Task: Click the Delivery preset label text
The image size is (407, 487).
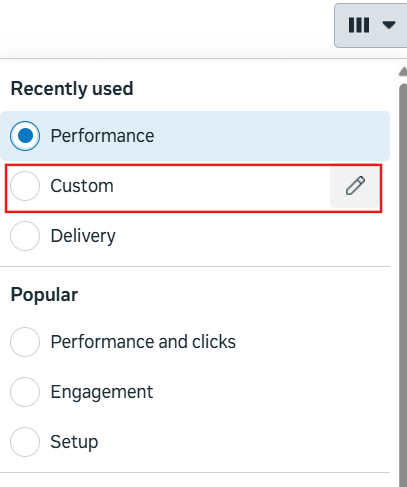Action: tap(83, 236)
